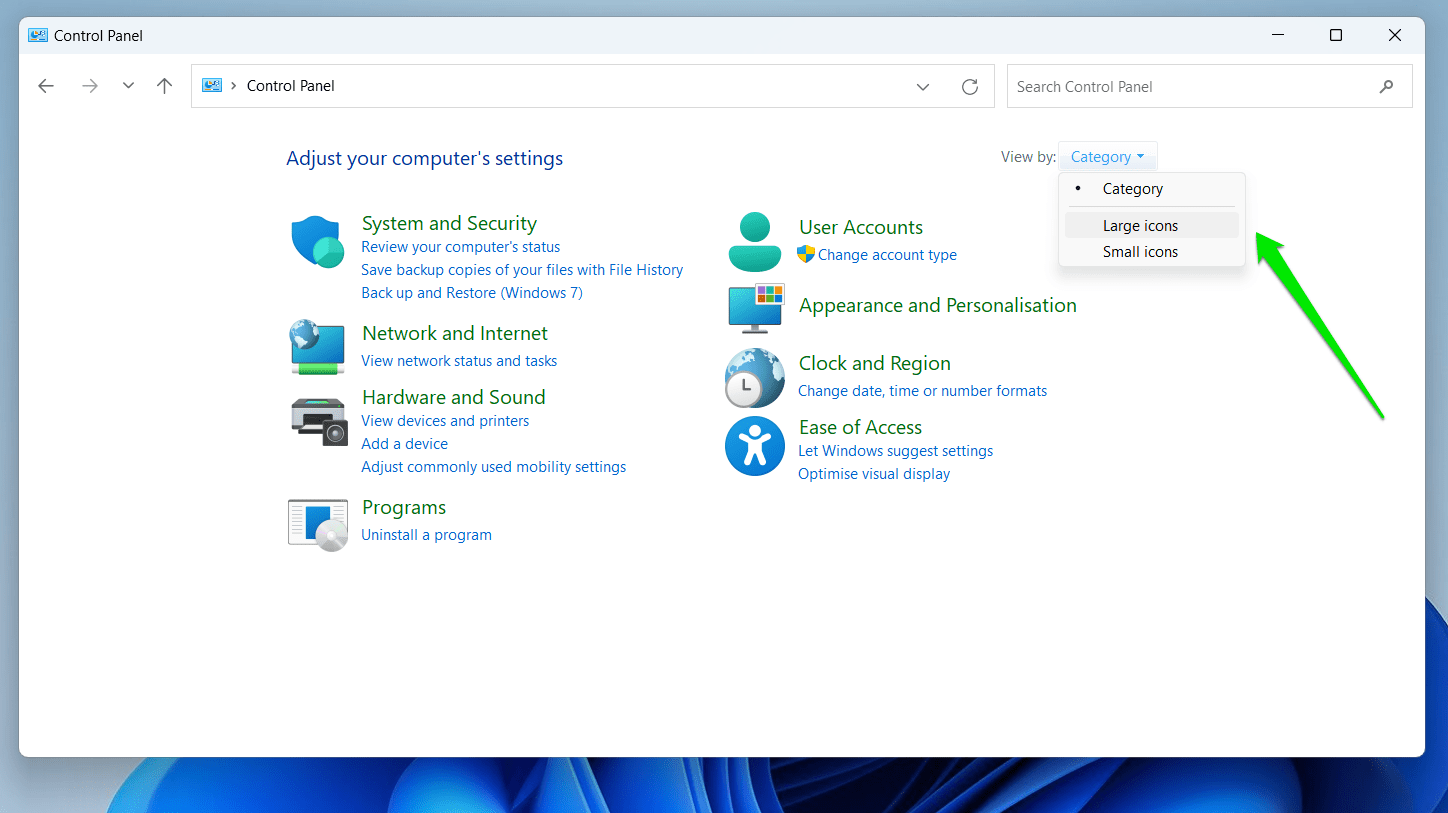This screenshot has width=1448, height=813.
Task: Open the recent locations chevron
Action: coord(128,86)
